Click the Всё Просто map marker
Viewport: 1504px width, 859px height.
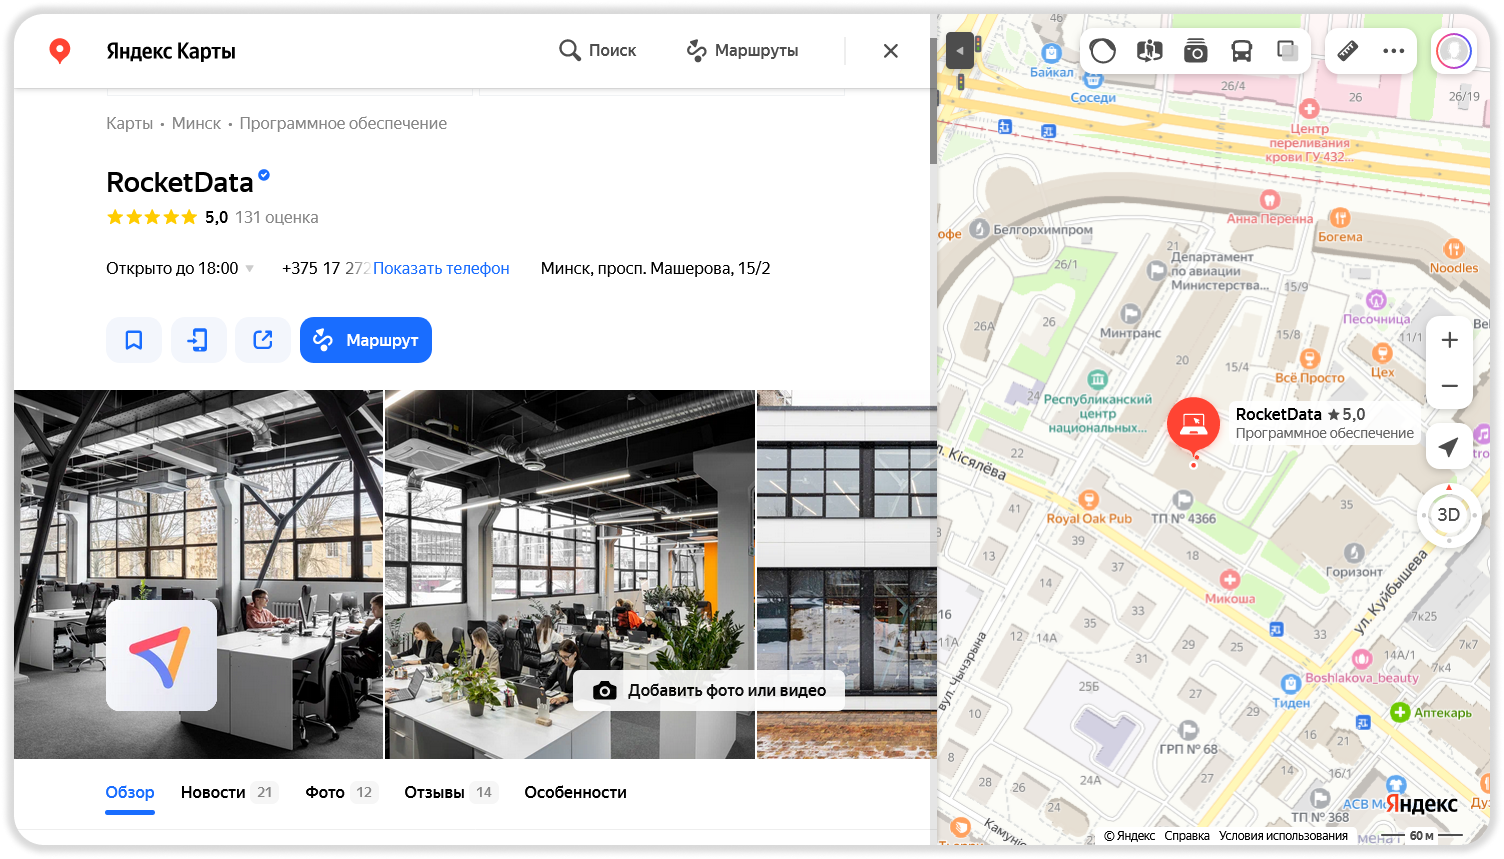[1310, 359]
